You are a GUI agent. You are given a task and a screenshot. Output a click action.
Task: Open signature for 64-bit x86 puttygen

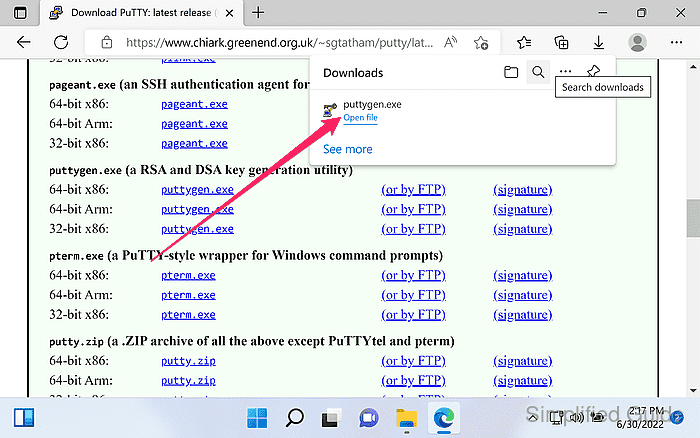[x=523, y=190]
